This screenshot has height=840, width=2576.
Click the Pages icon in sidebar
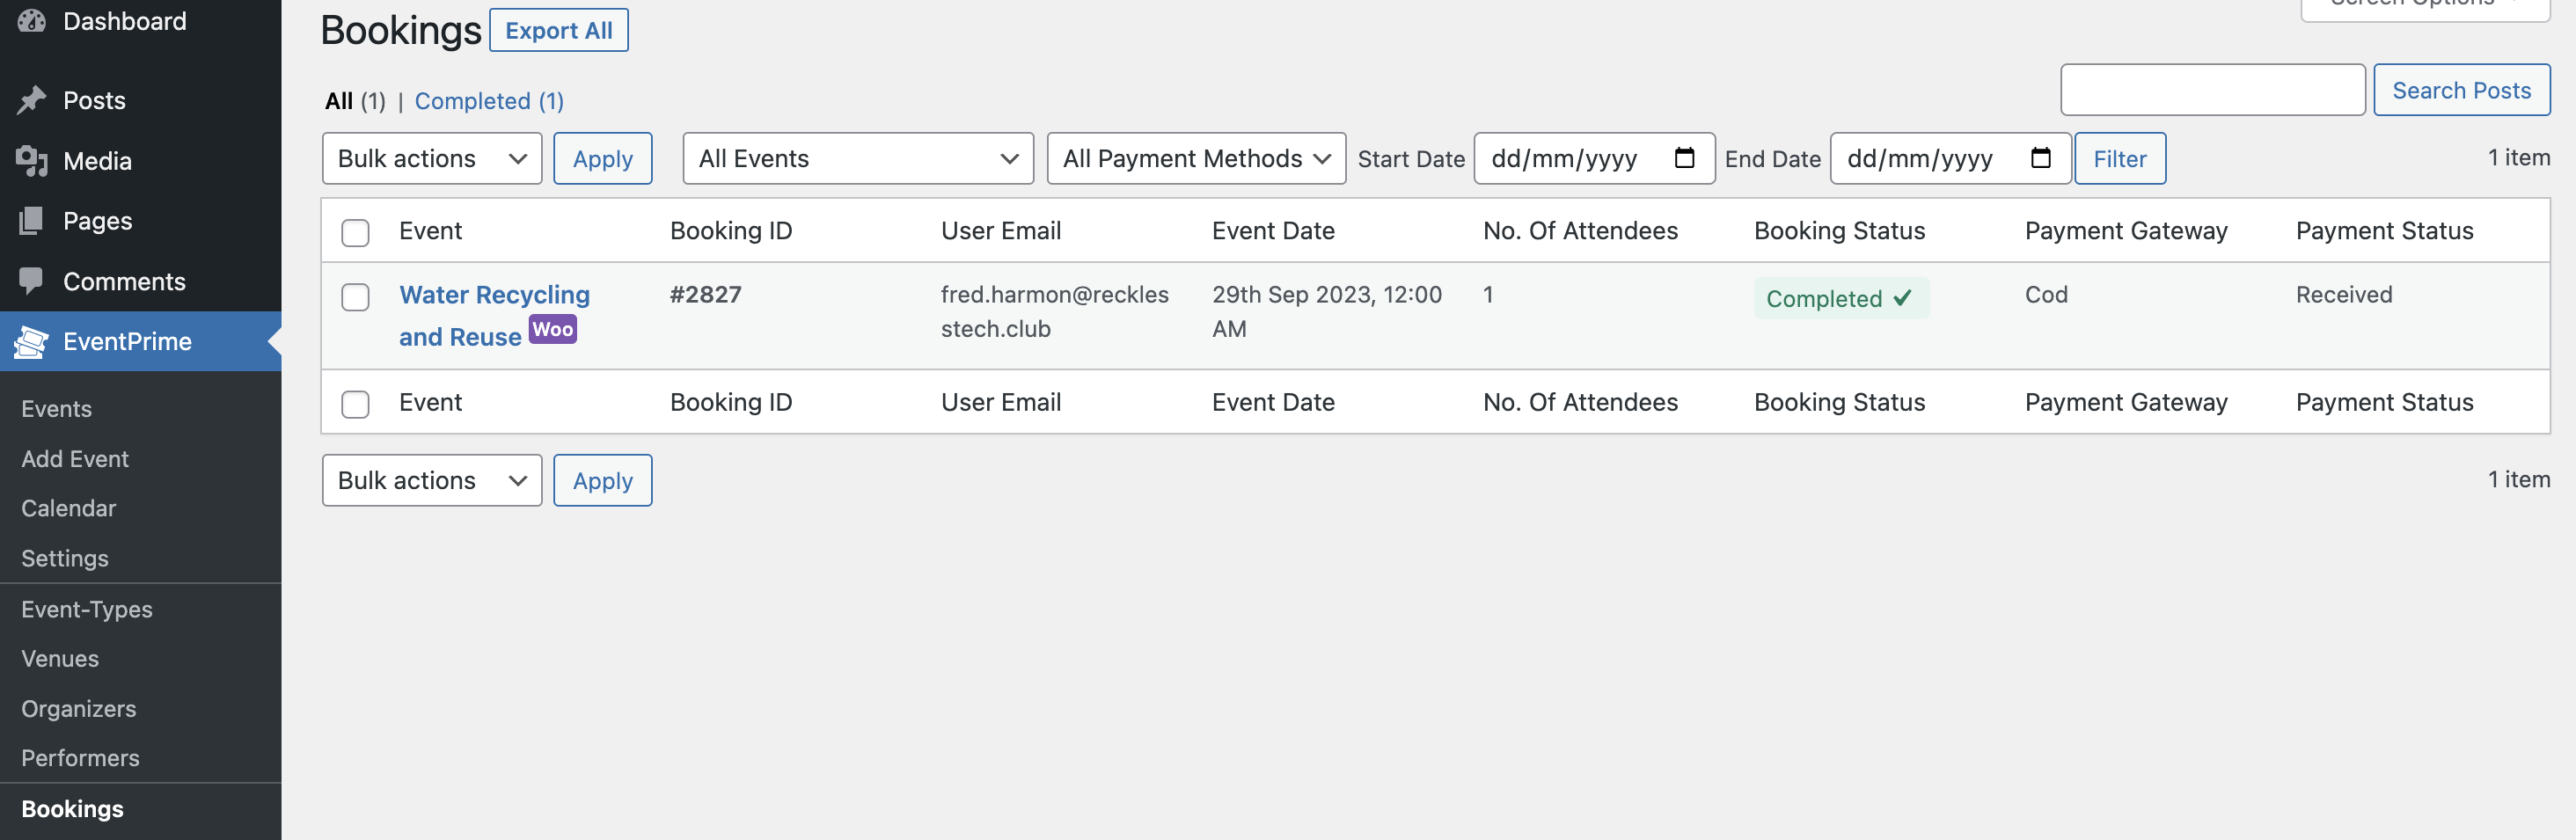(x=32, y=221)
